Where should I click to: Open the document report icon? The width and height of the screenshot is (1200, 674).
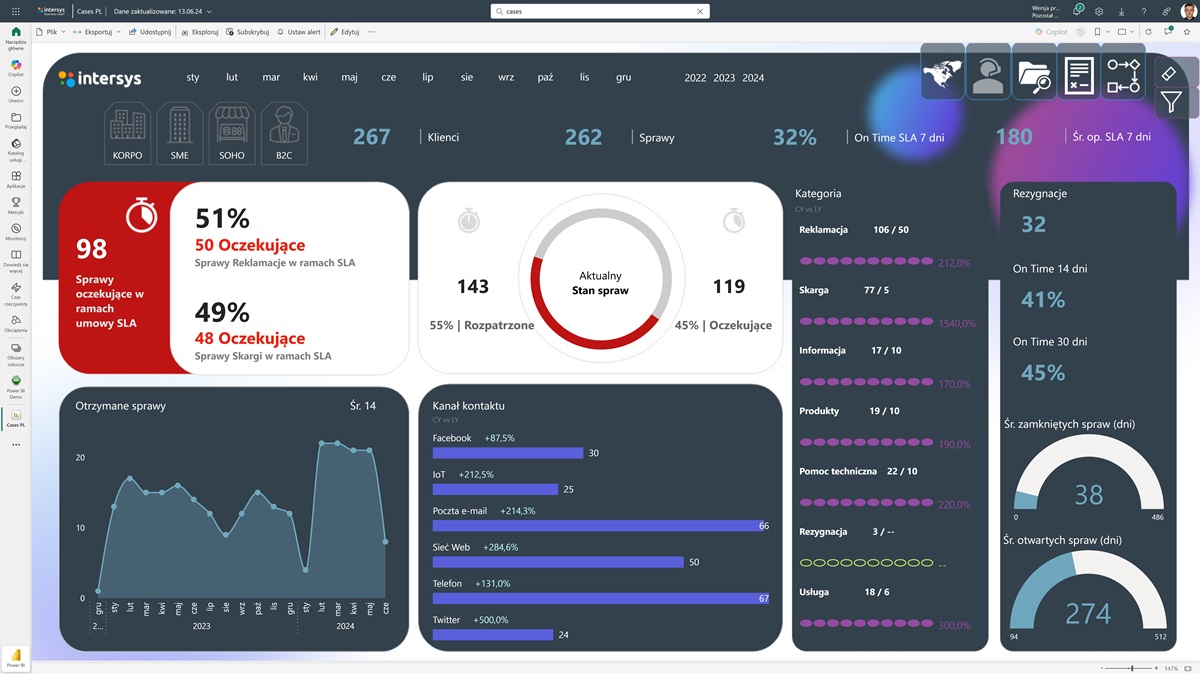click(1078, 71)
